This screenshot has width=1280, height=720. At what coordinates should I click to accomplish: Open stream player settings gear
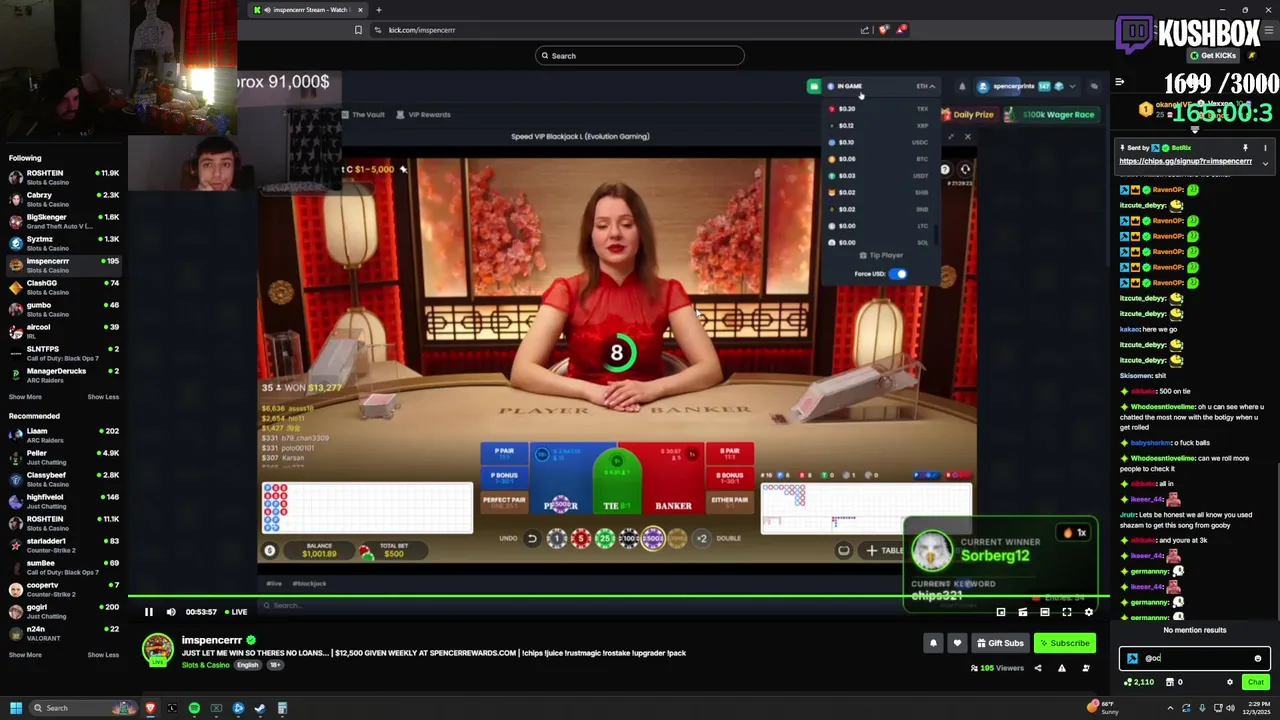[x=1089, y=612]
